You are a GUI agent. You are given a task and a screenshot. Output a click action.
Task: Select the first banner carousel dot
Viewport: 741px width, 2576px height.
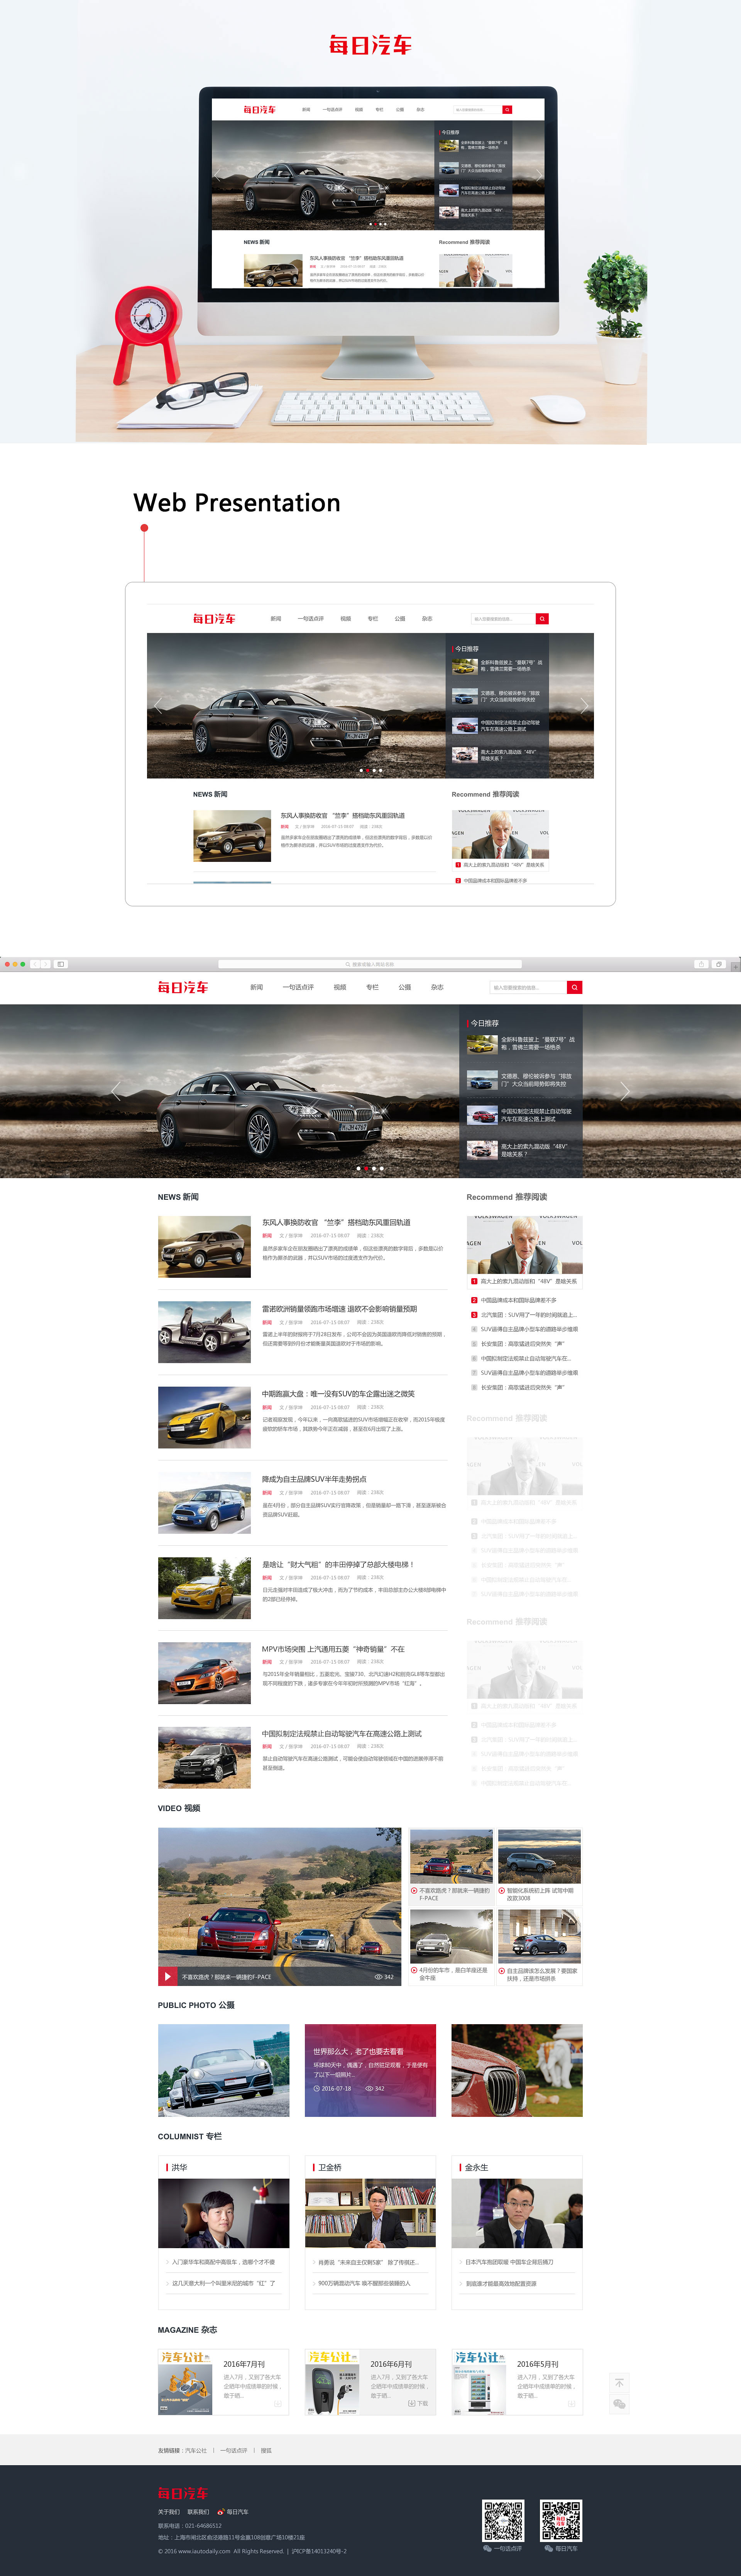358,1168
